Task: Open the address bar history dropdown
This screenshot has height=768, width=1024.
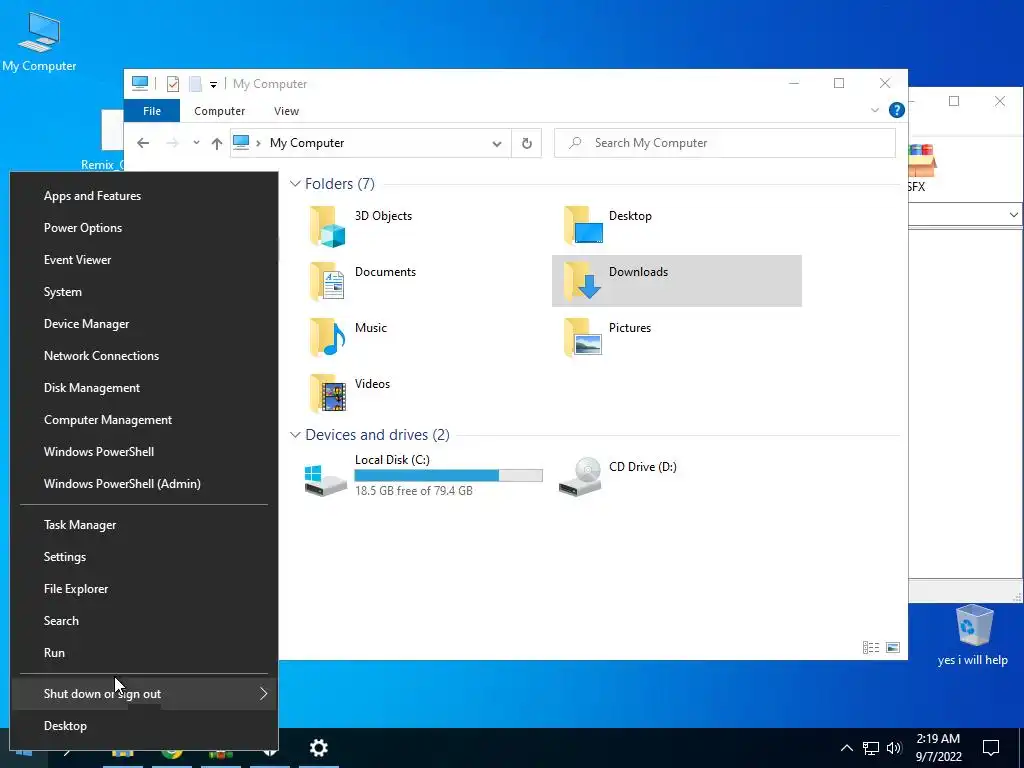Action: (497, 144)
